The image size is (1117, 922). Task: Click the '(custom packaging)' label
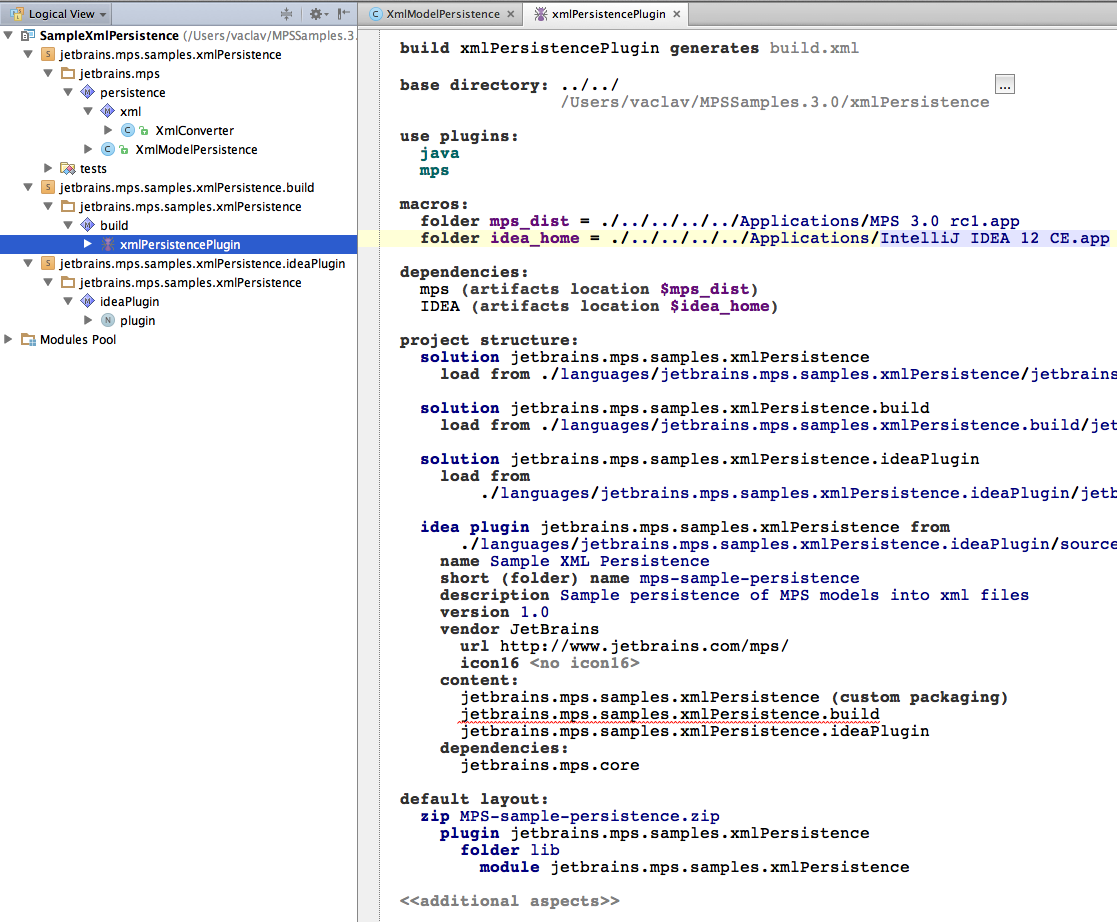coord(919,698)
